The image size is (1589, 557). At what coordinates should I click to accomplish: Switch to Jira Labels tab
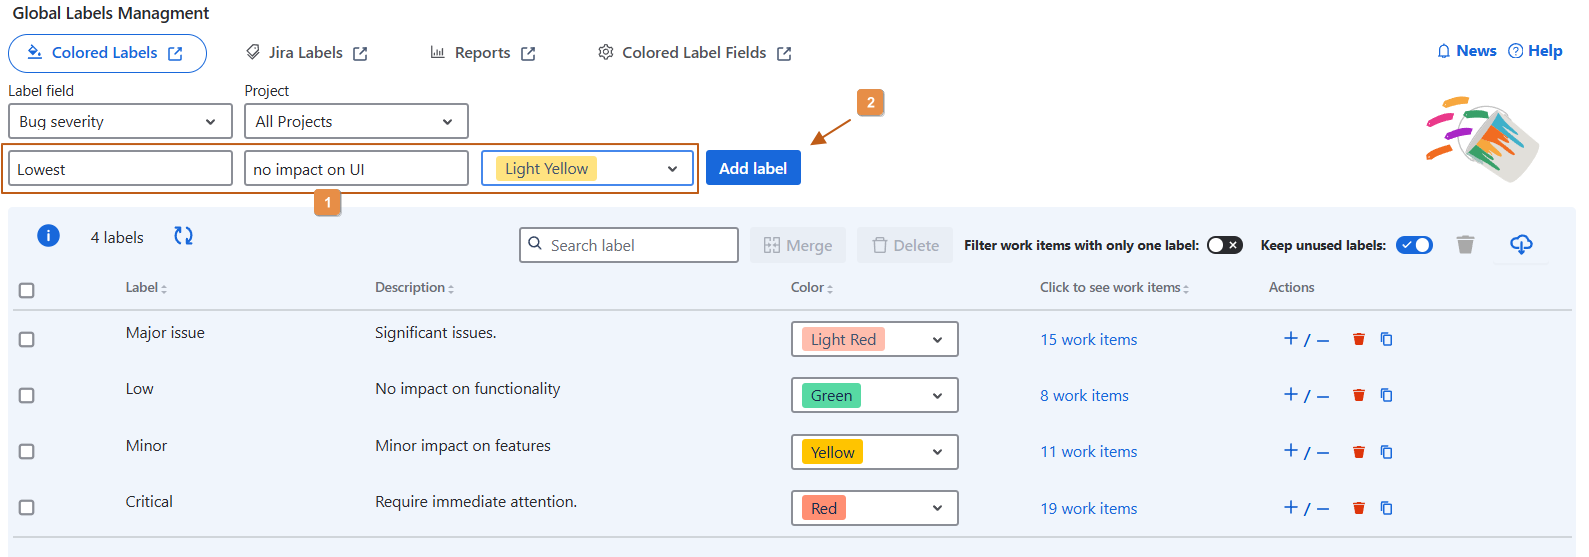306,53
